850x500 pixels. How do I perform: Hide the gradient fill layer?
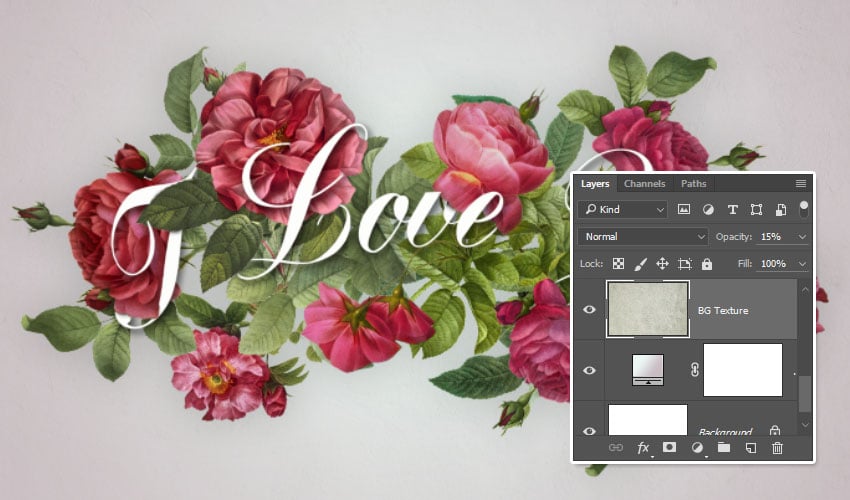pyautogui.click(x=589, y=370)
